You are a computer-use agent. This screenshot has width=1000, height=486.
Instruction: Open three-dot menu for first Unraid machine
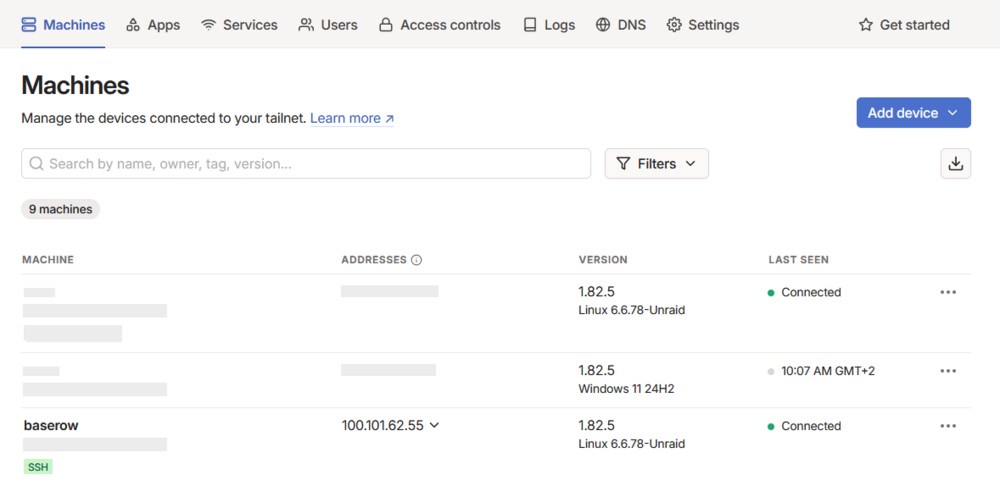click(x=948, y=292)
